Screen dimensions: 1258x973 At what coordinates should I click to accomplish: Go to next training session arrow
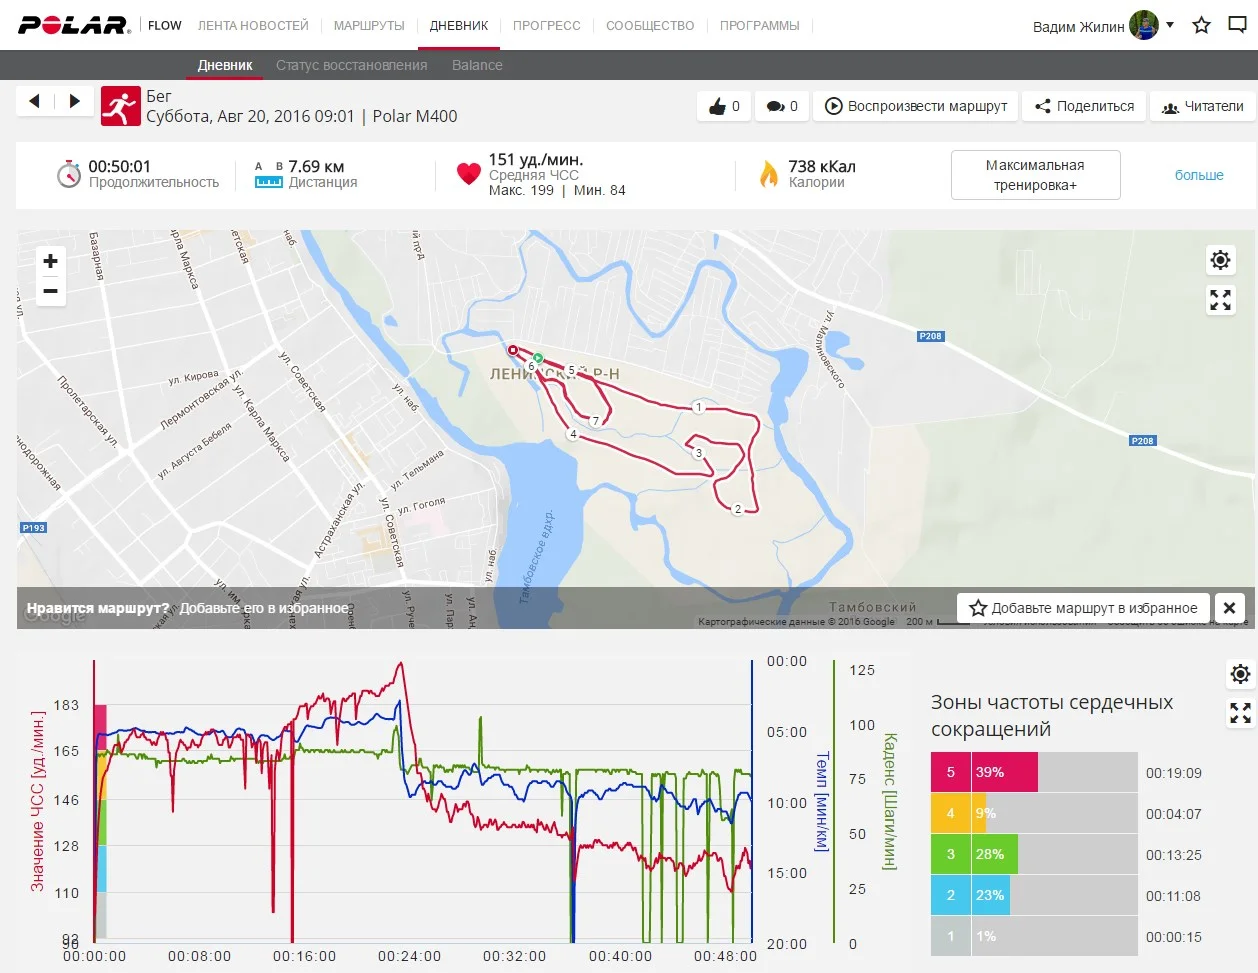[x=74, y=101]
